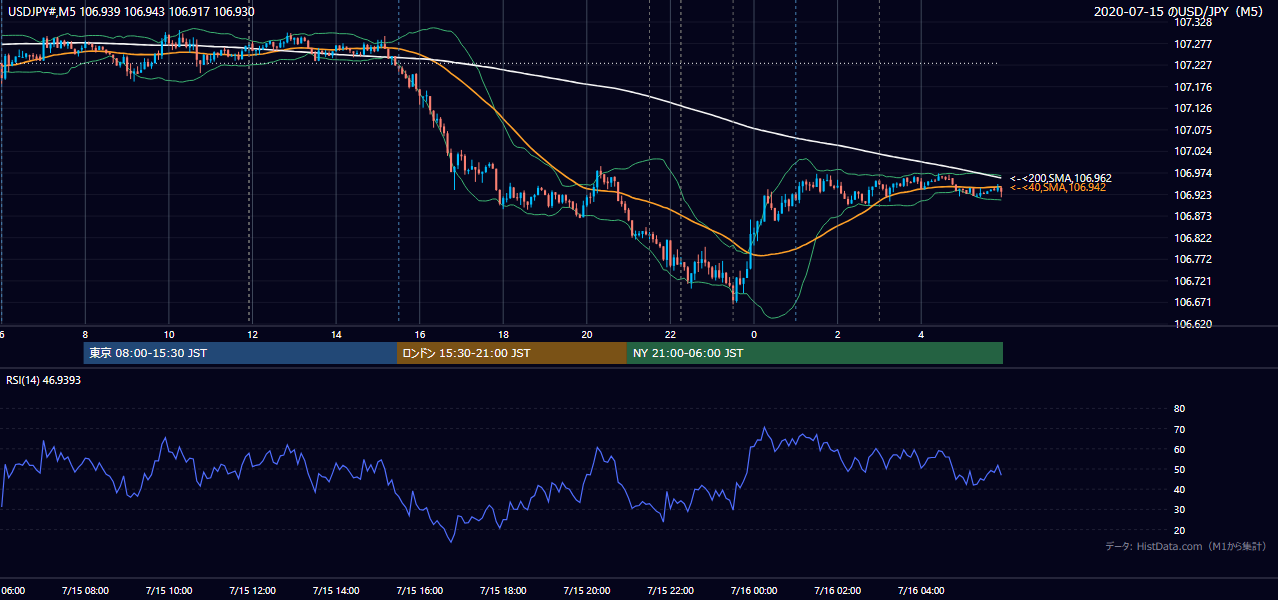Screen dimensions: 1278x600
Task: Click price axis label 107.126
Action: 1193,108
